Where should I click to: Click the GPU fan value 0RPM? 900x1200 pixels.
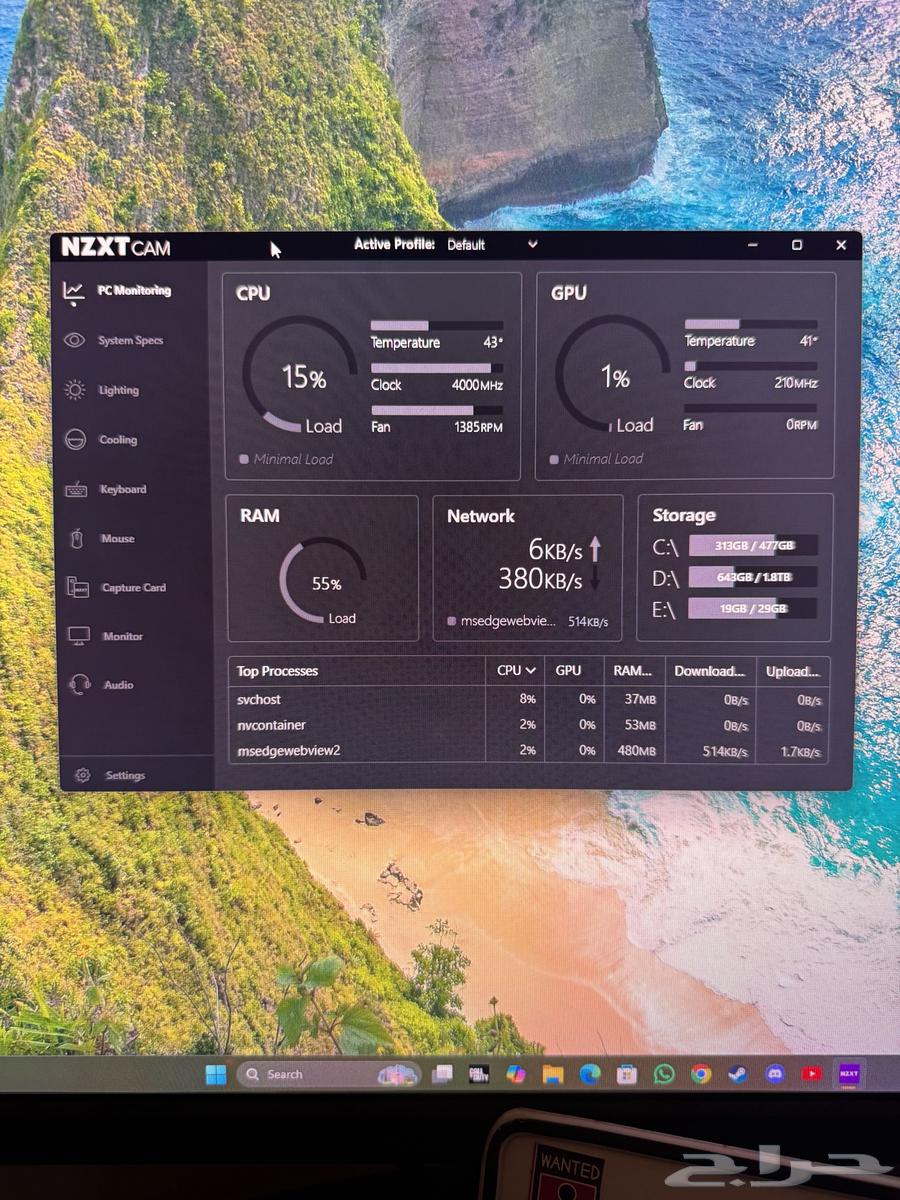pyautogui.click(x=802, y=425)
